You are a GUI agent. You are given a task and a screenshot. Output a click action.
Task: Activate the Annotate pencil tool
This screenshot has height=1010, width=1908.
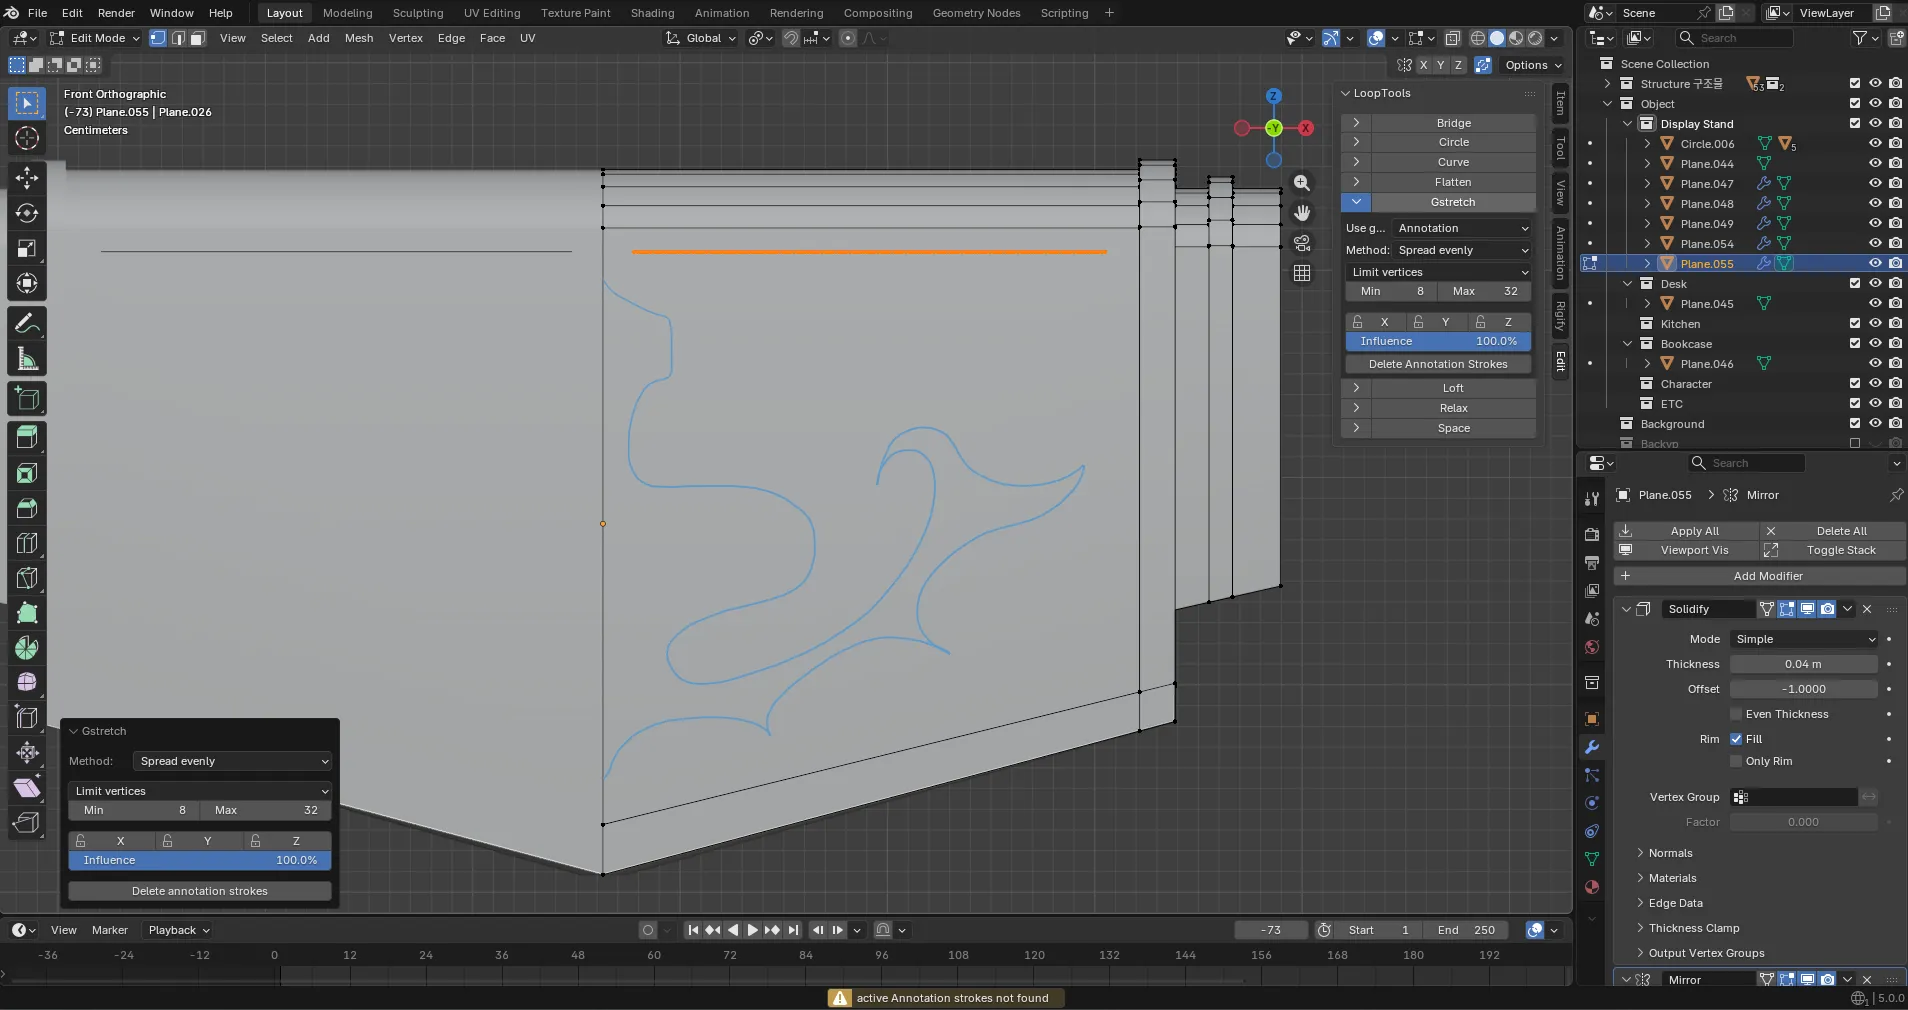27,324
